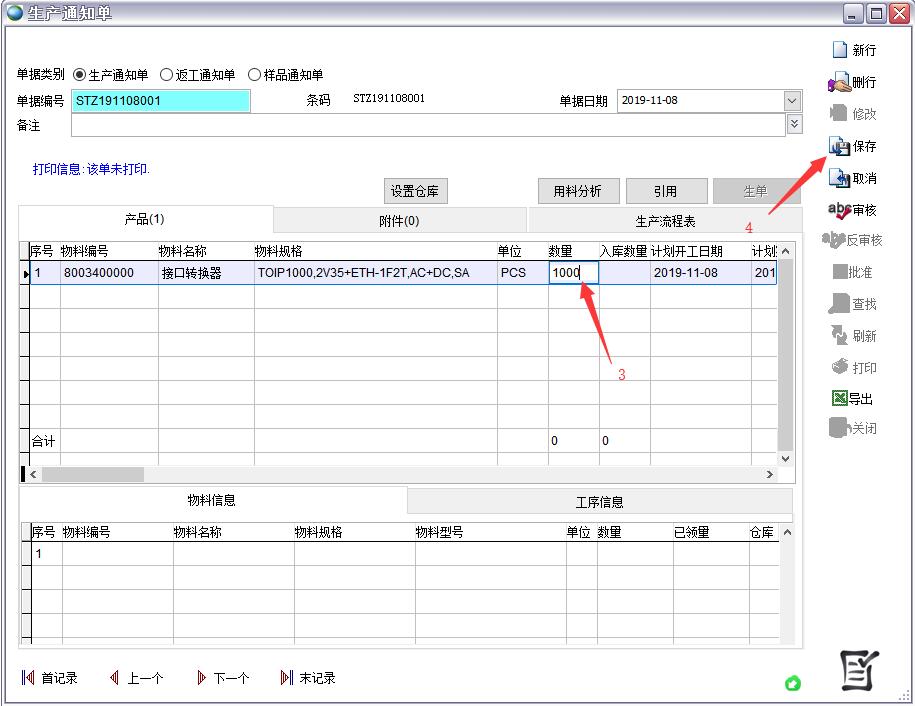
Task: Export data with 导出 icon
Action: [x=839, y=398]
